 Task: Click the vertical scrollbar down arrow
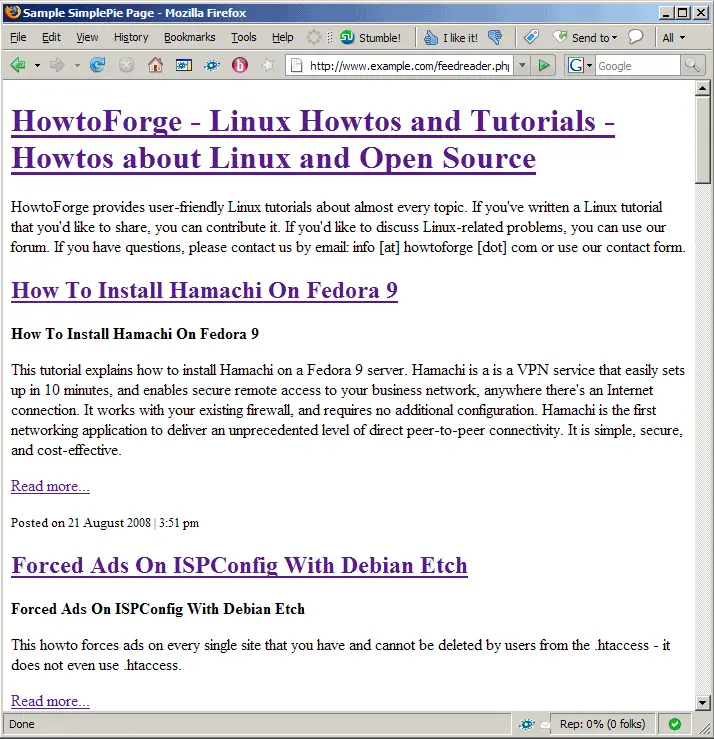(x=703, y=703)
